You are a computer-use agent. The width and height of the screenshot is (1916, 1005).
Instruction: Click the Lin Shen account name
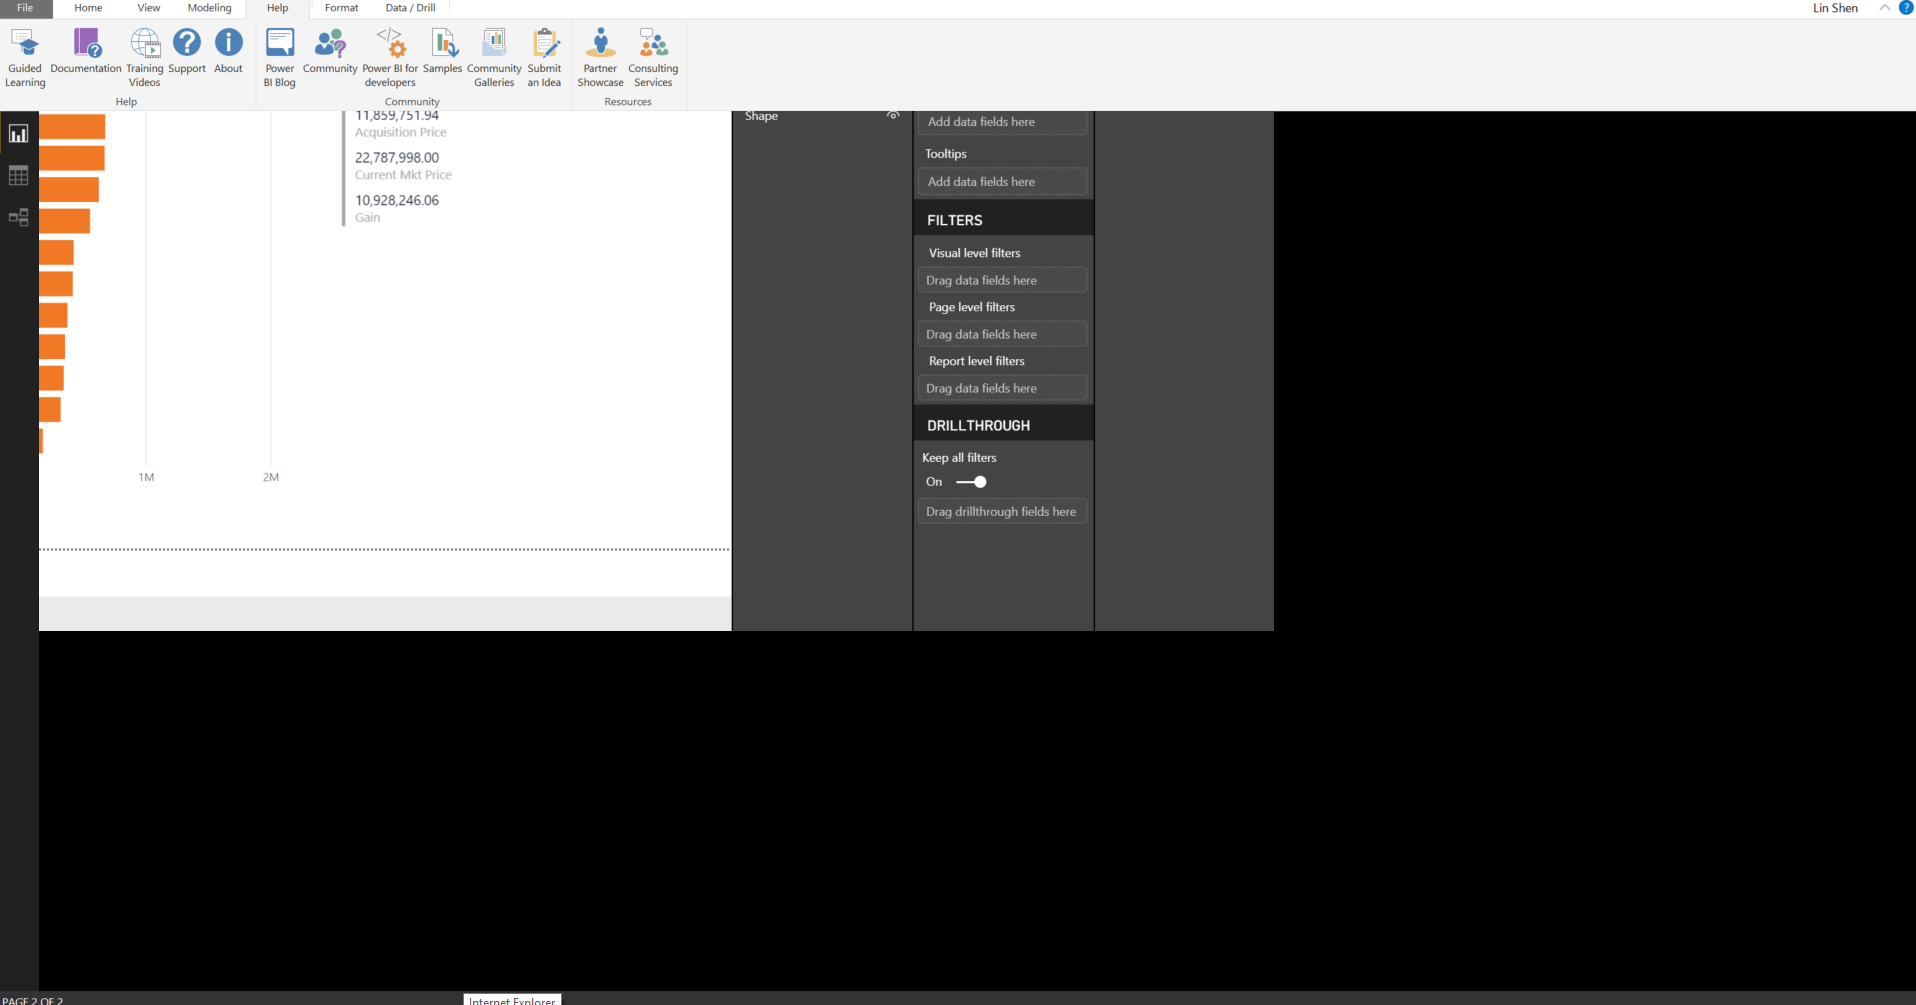1836,8
